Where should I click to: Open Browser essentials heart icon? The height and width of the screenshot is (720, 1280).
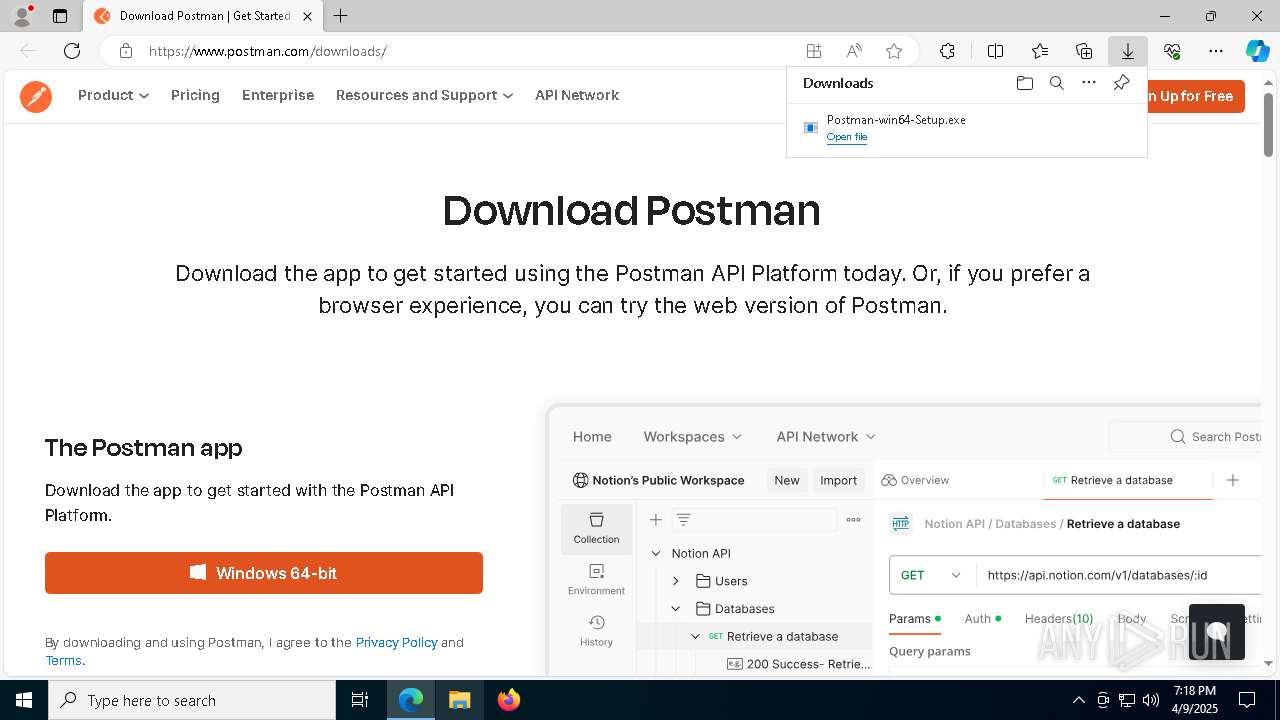point(1172,51)
